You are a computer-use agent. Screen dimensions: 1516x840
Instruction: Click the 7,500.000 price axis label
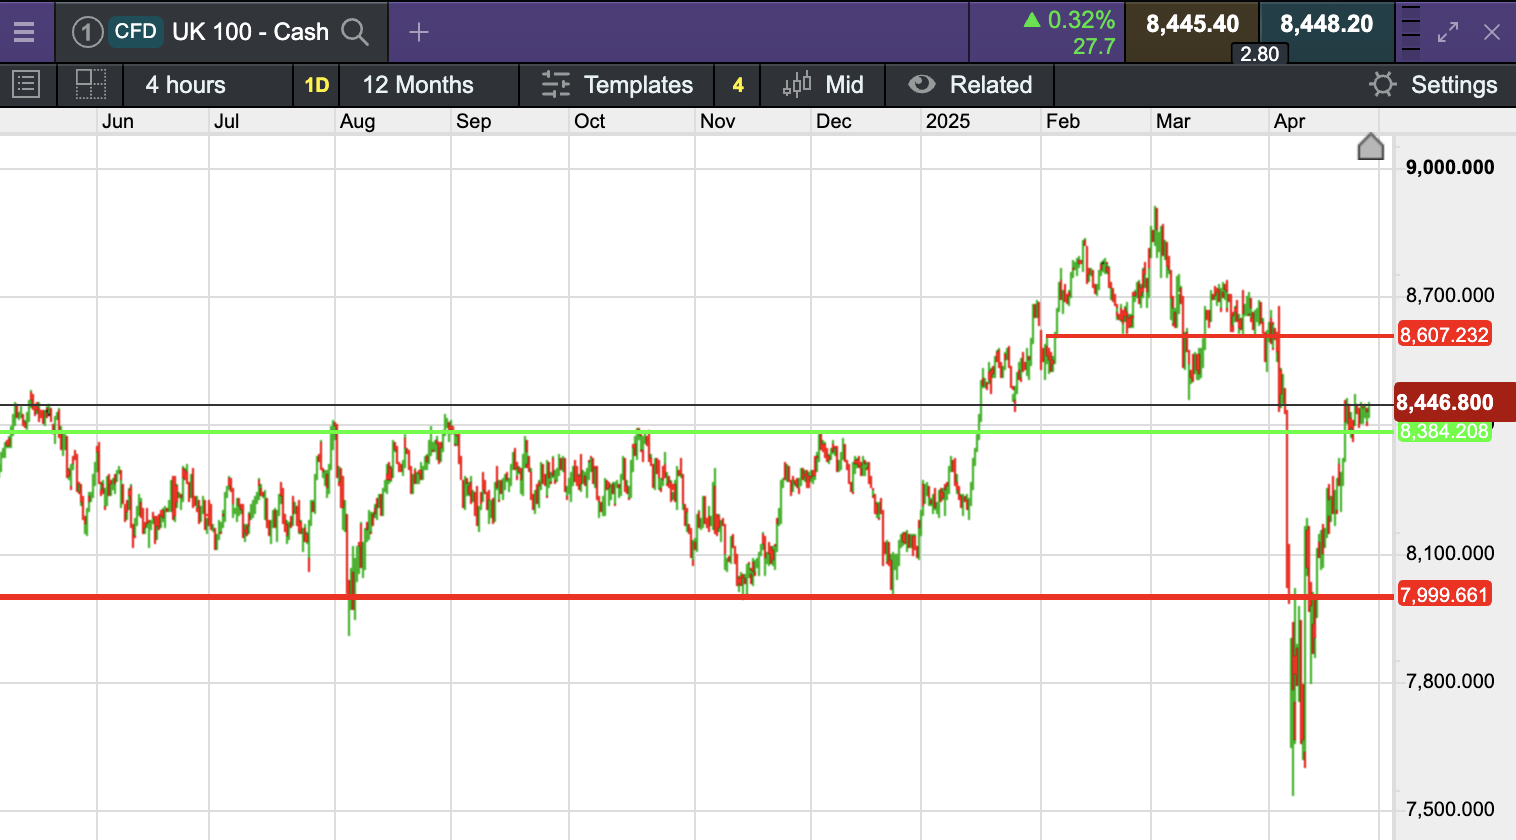(x=1450, y=809)
